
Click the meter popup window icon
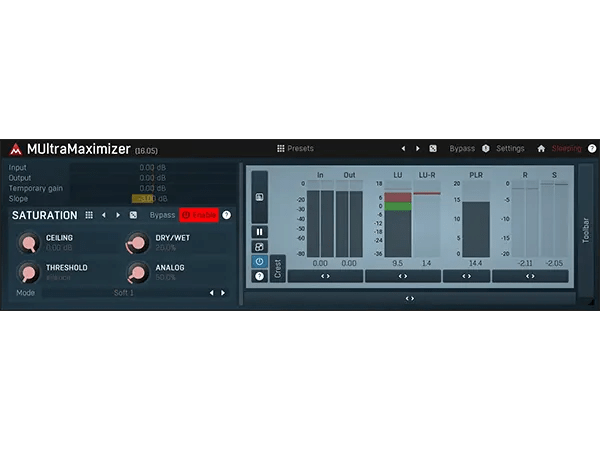point(259,197)
